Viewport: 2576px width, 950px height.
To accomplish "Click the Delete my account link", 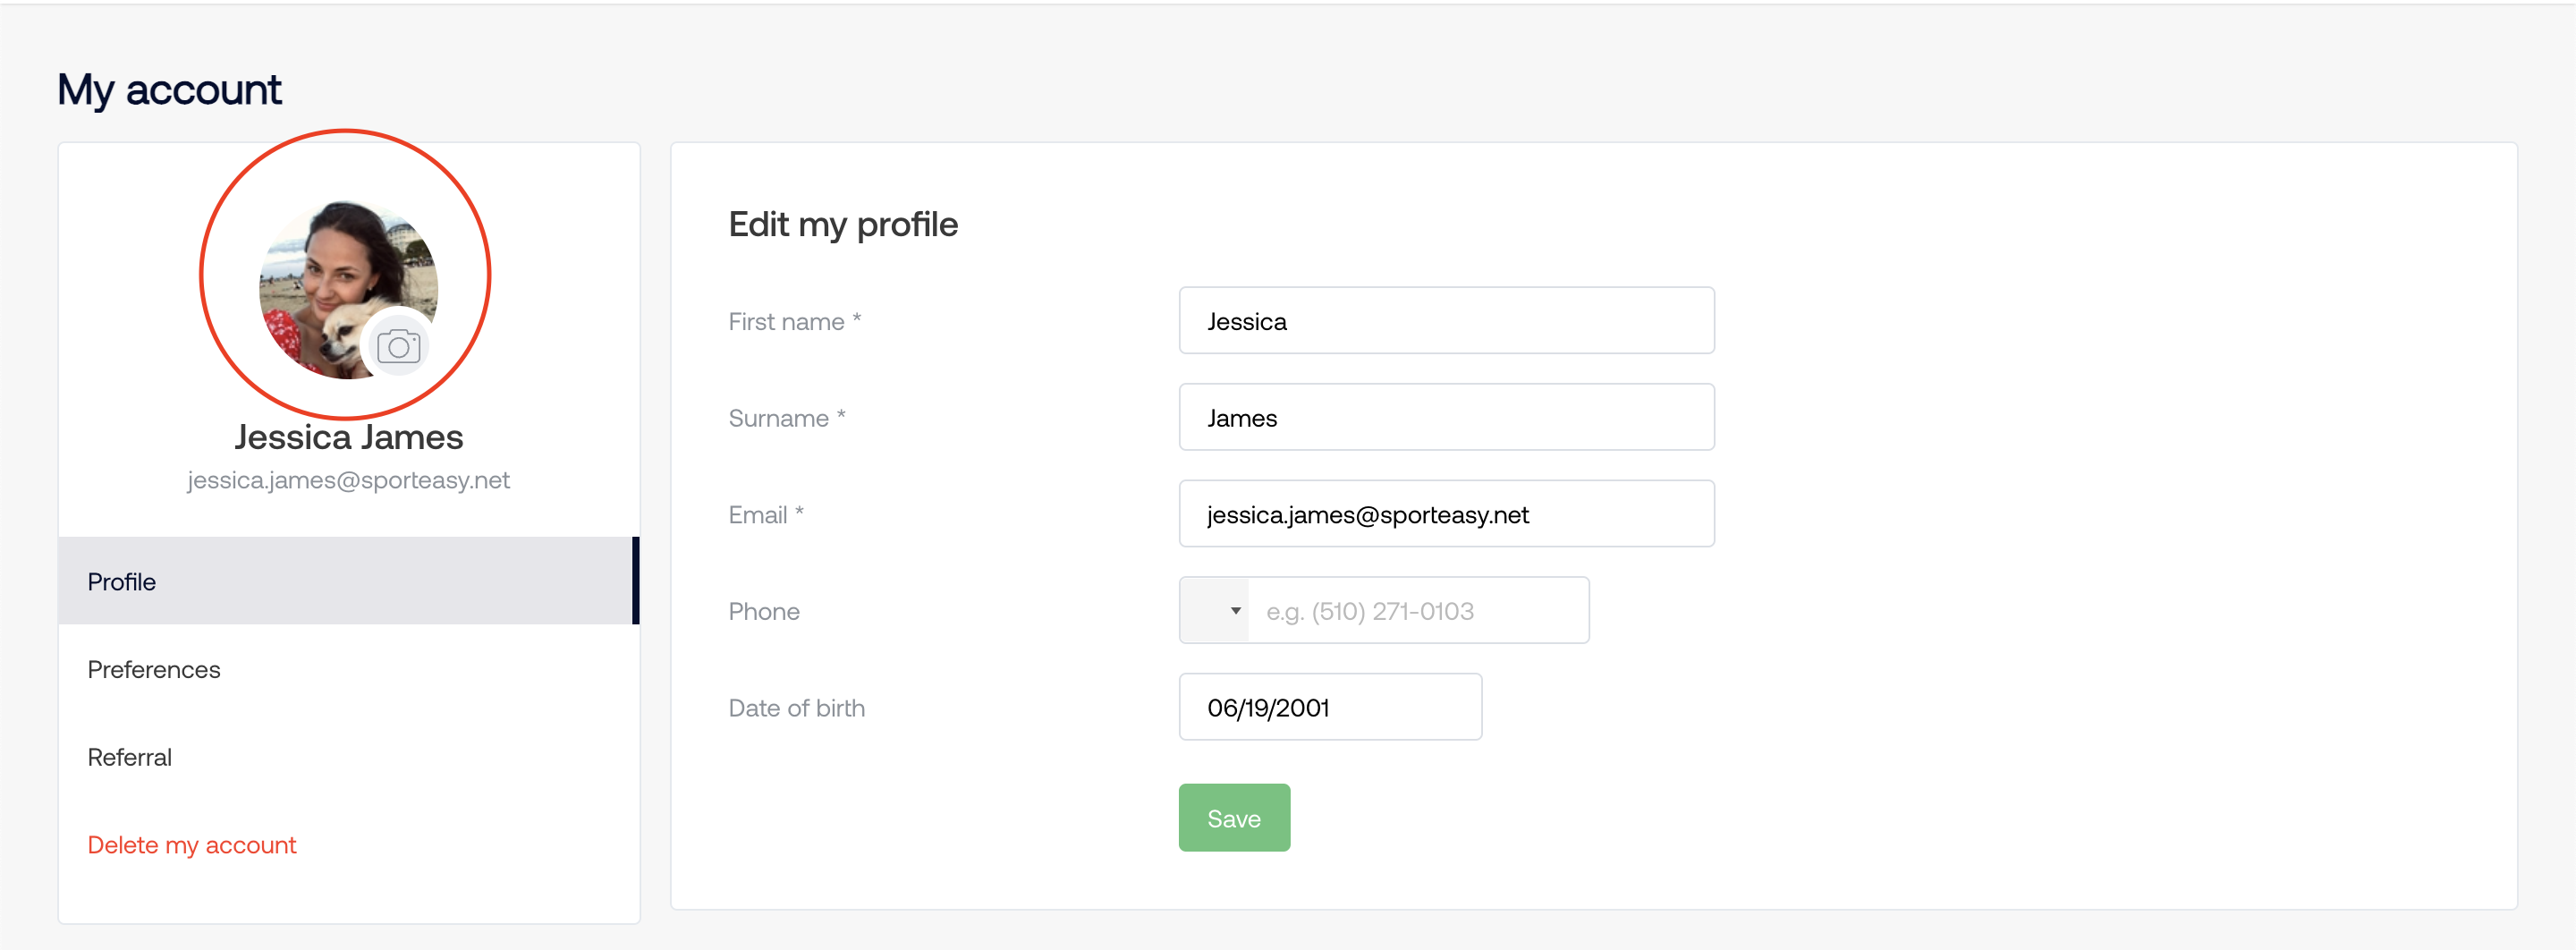I will click(192, 845).
